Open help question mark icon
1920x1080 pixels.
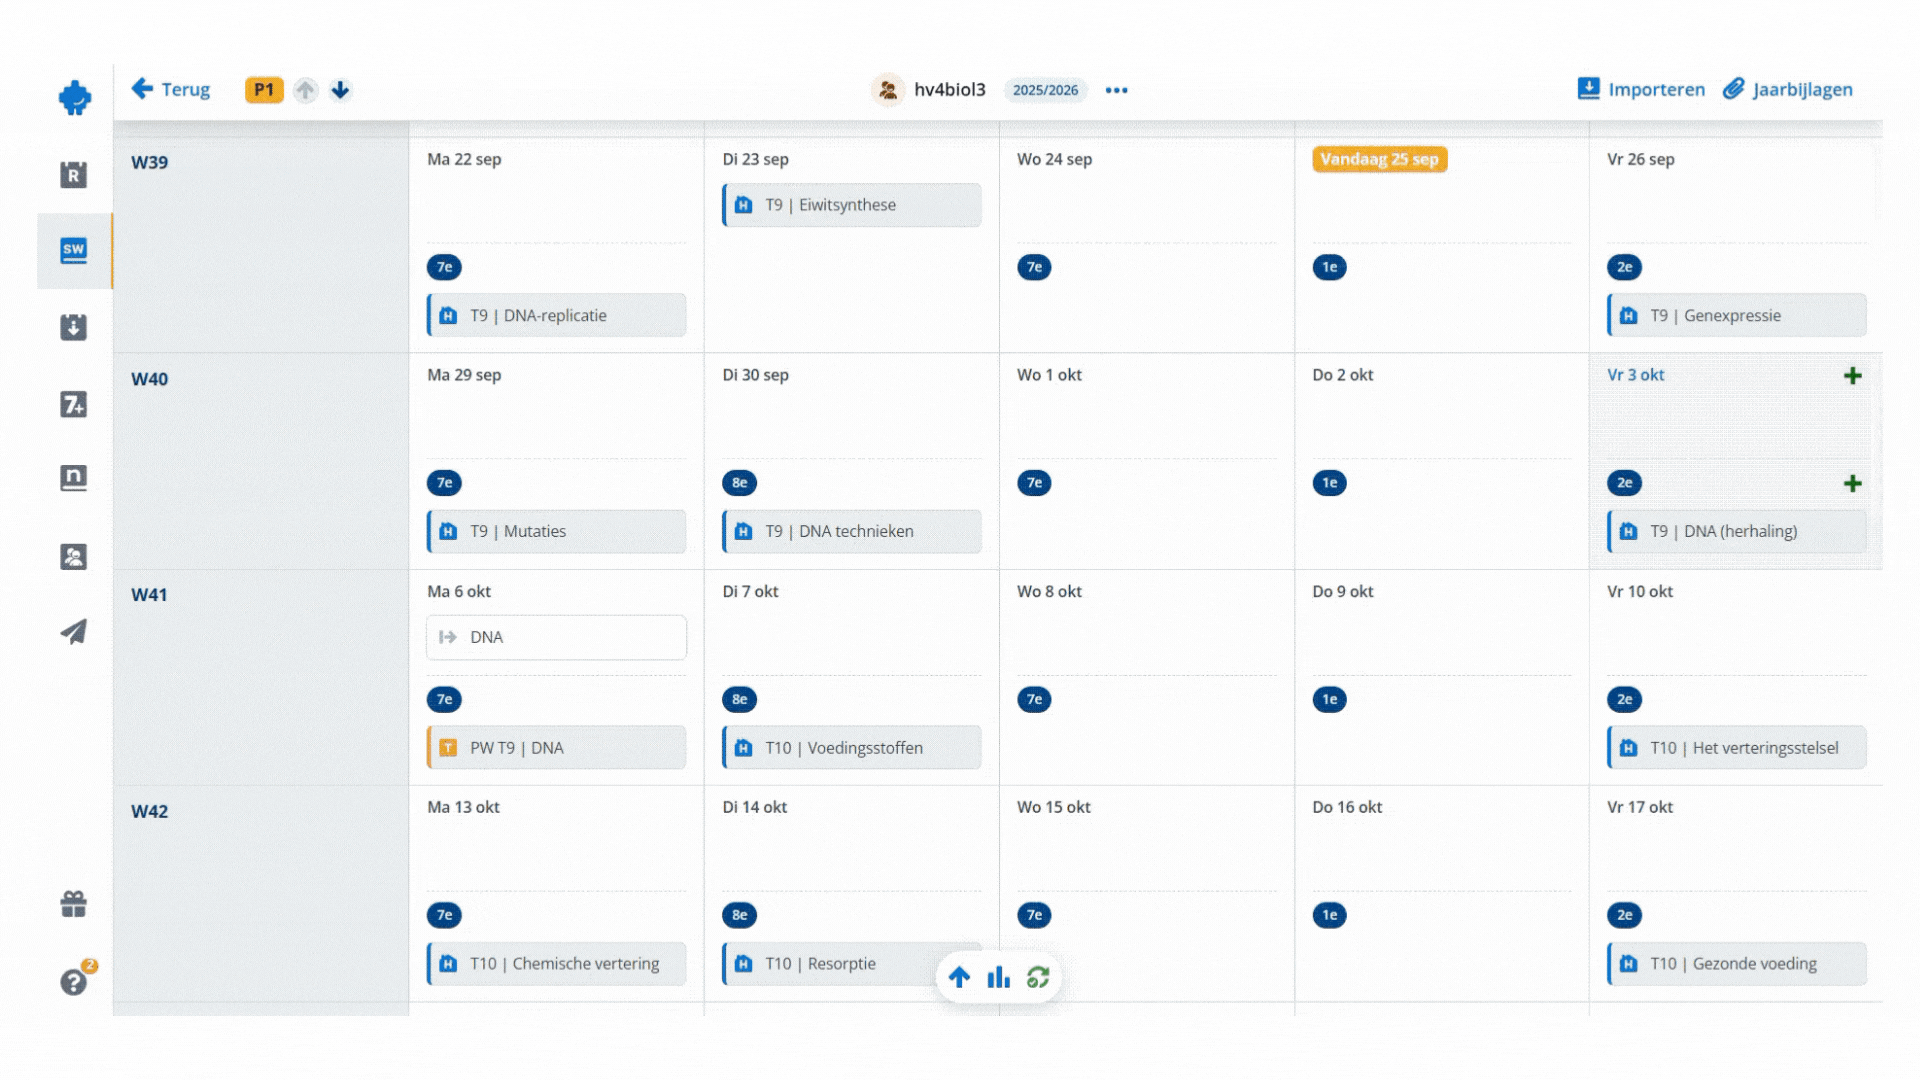[x=74, y=982]
